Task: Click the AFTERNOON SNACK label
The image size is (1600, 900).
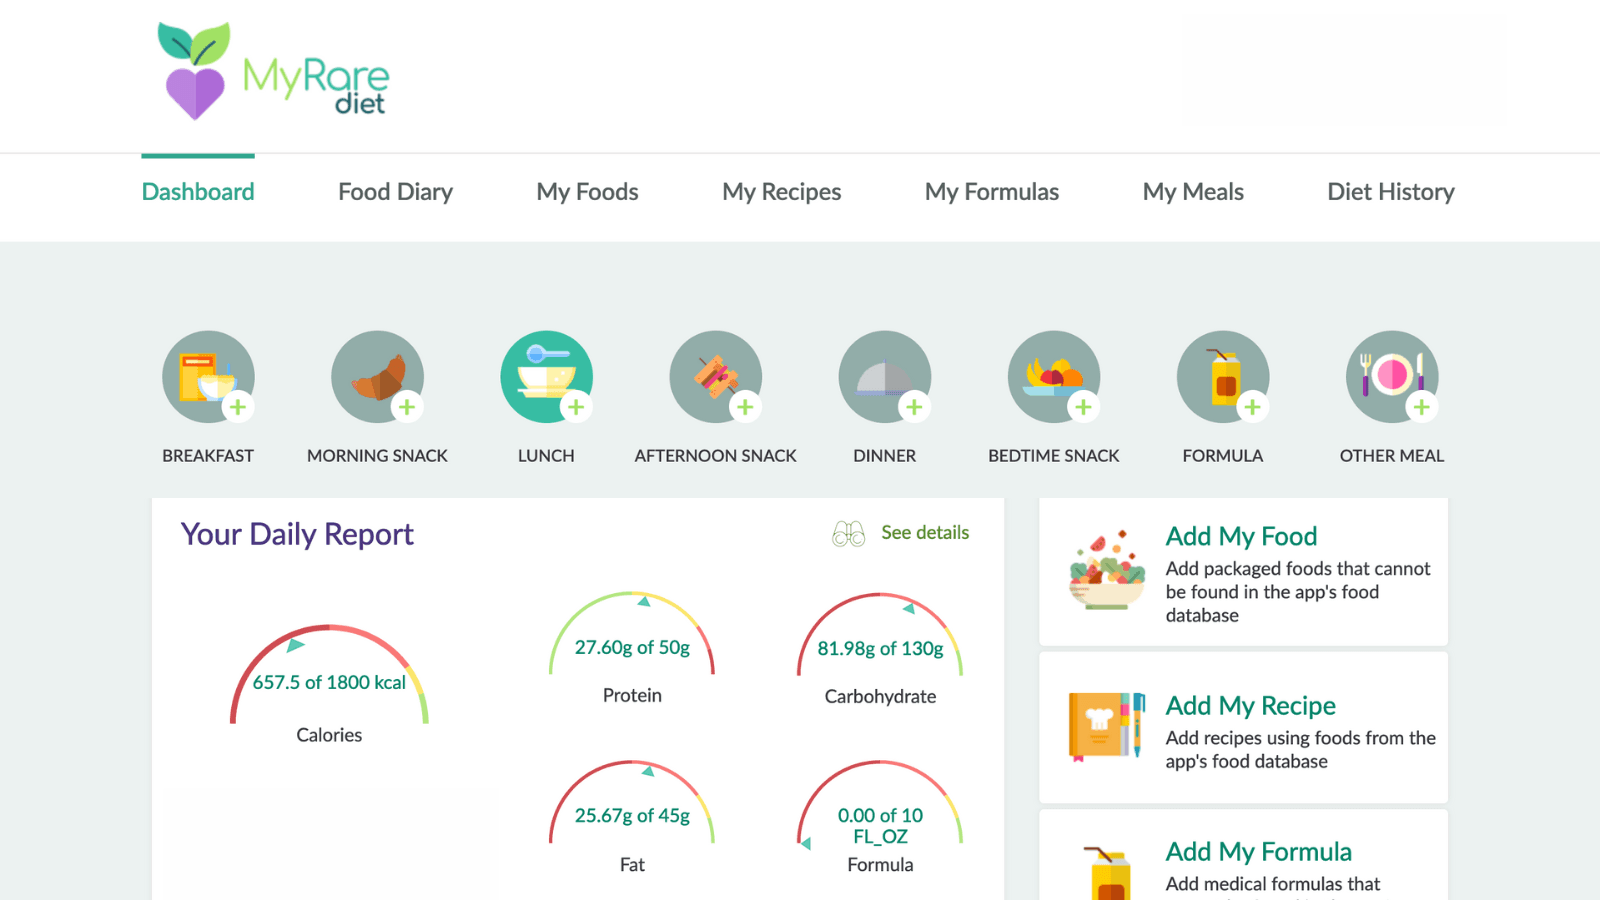Action: coord(715,456)
